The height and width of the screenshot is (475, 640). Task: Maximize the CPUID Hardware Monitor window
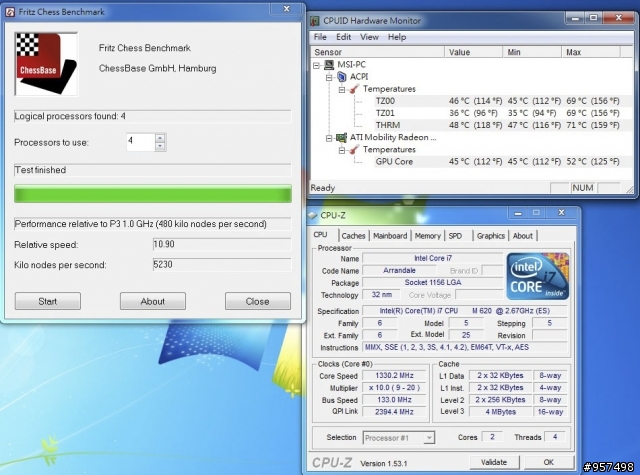point(593,18)
